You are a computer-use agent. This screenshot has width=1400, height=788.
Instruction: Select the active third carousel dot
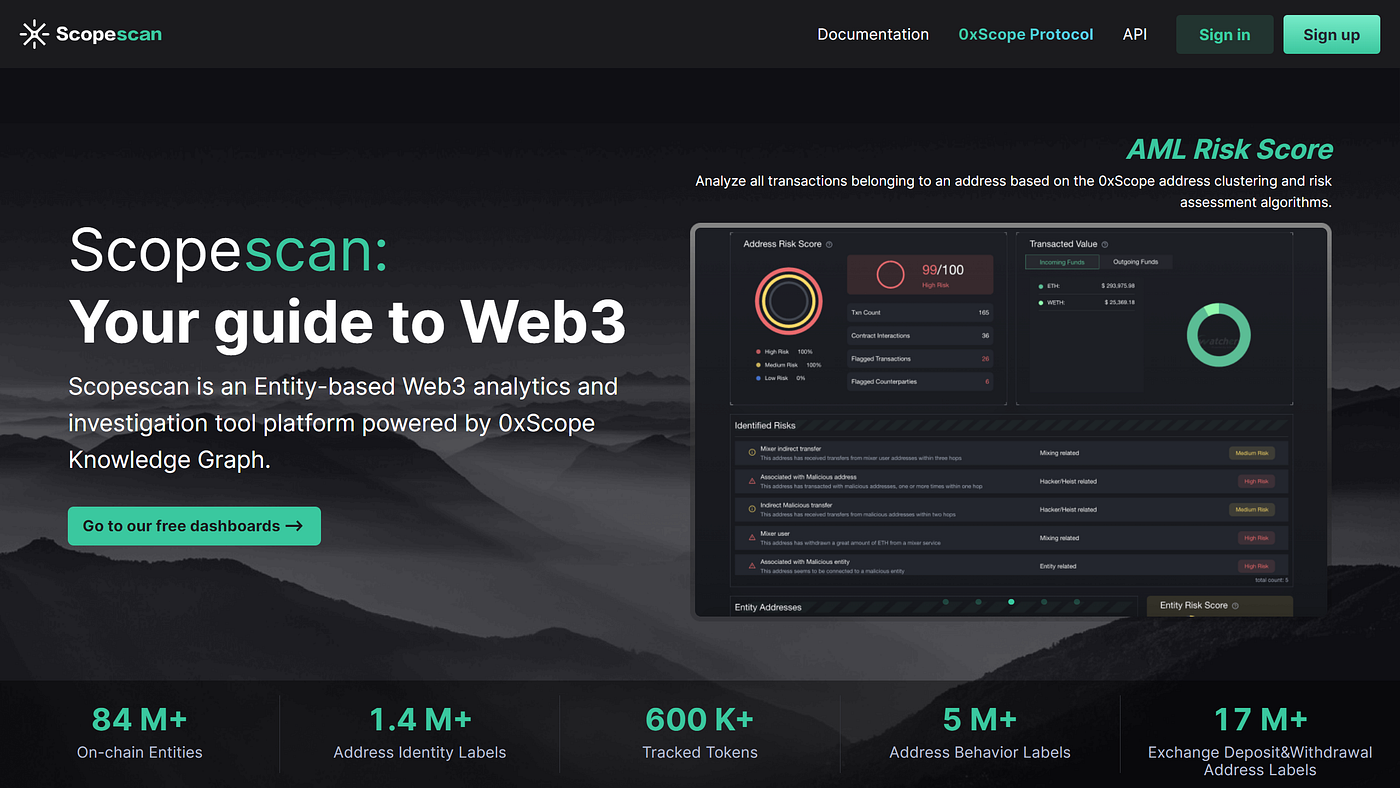(1011, 602)
